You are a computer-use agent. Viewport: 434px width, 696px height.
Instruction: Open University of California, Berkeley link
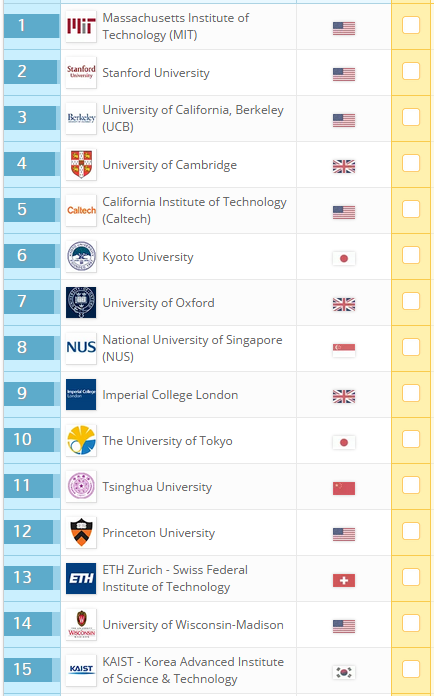(193, 118)
